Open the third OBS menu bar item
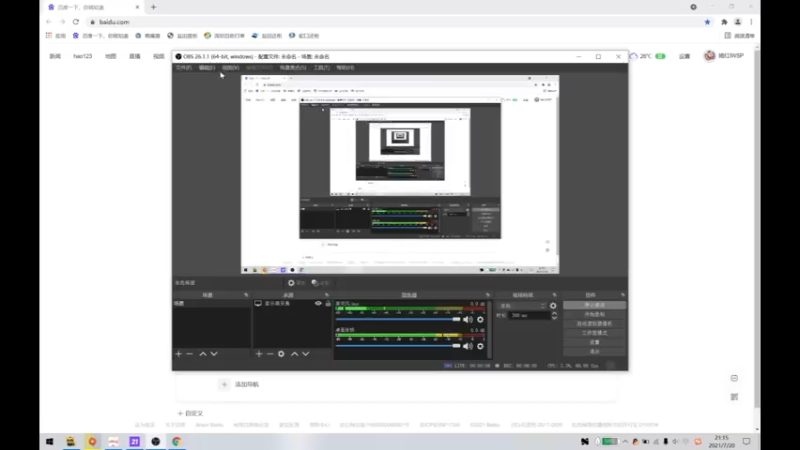 point(230,67)
